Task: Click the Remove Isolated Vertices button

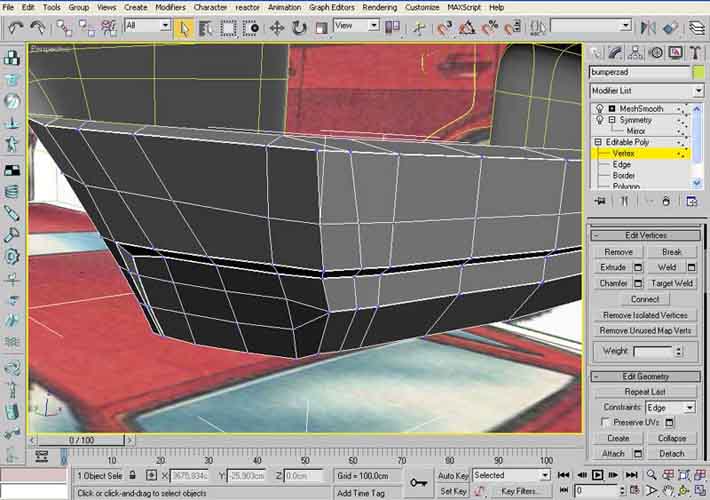Action: 645,315
